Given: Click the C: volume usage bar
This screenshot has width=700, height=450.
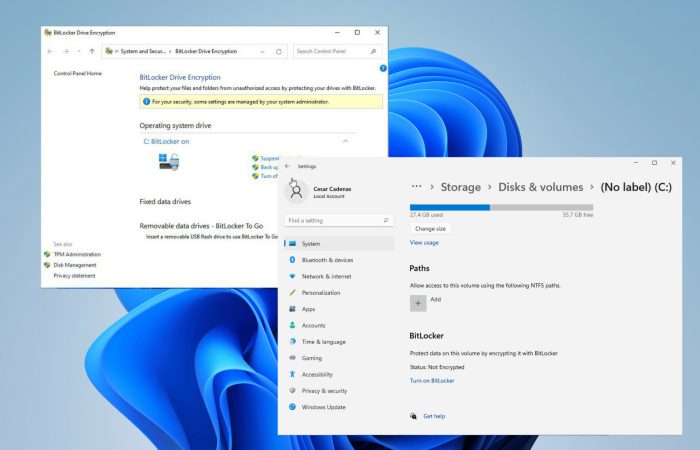Looking at the screenshot, I should (501, 207).
